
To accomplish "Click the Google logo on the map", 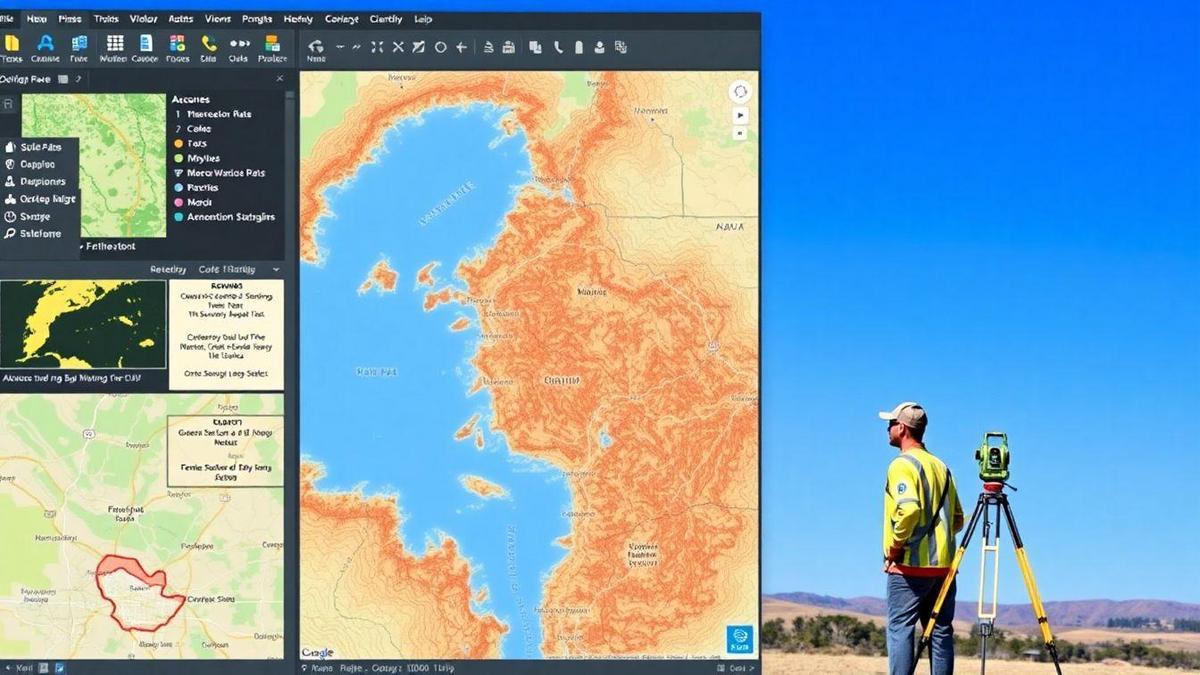I will point(317,652).
